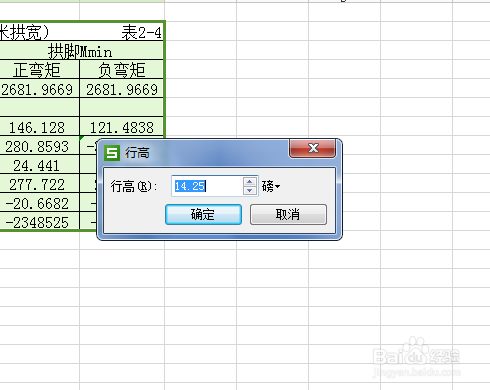Select cell with value 277.722
This screenshot has height=390, width=490.
click(39, 184)
